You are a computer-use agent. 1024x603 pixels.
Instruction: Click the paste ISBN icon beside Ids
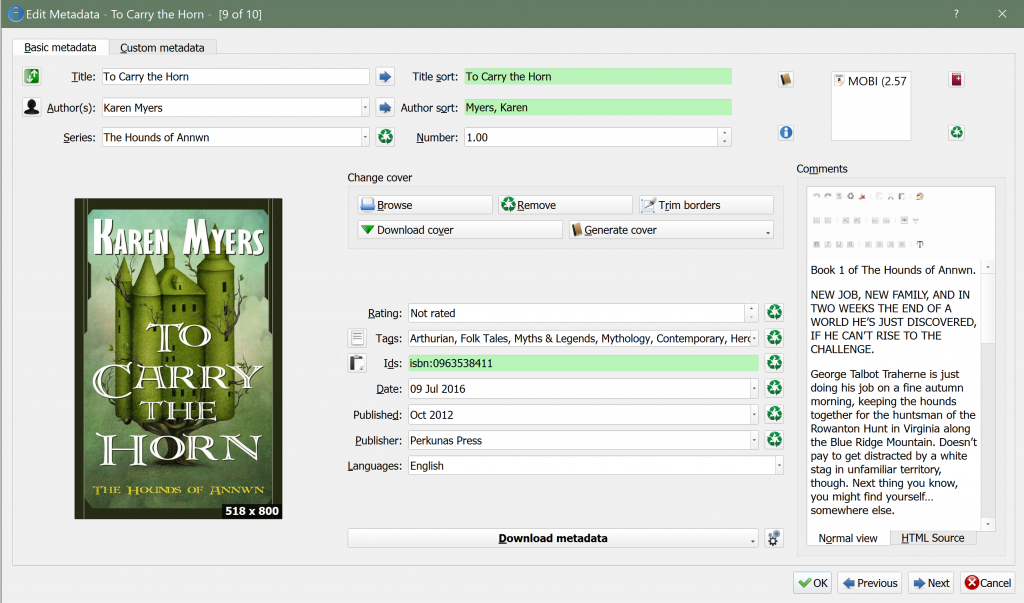click(x=357, y=363)
